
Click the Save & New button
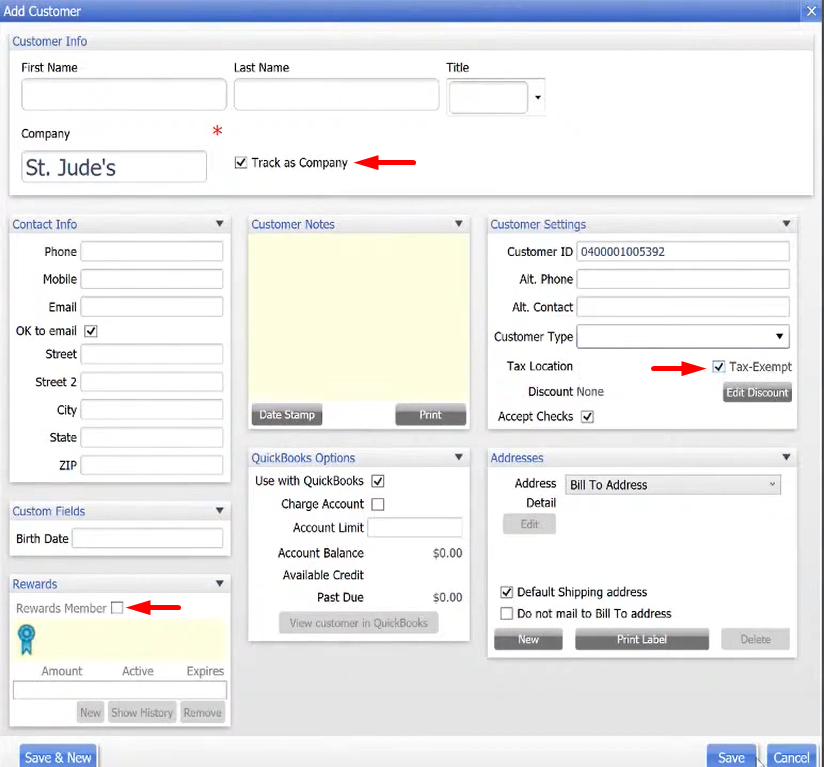coord(58,757)
